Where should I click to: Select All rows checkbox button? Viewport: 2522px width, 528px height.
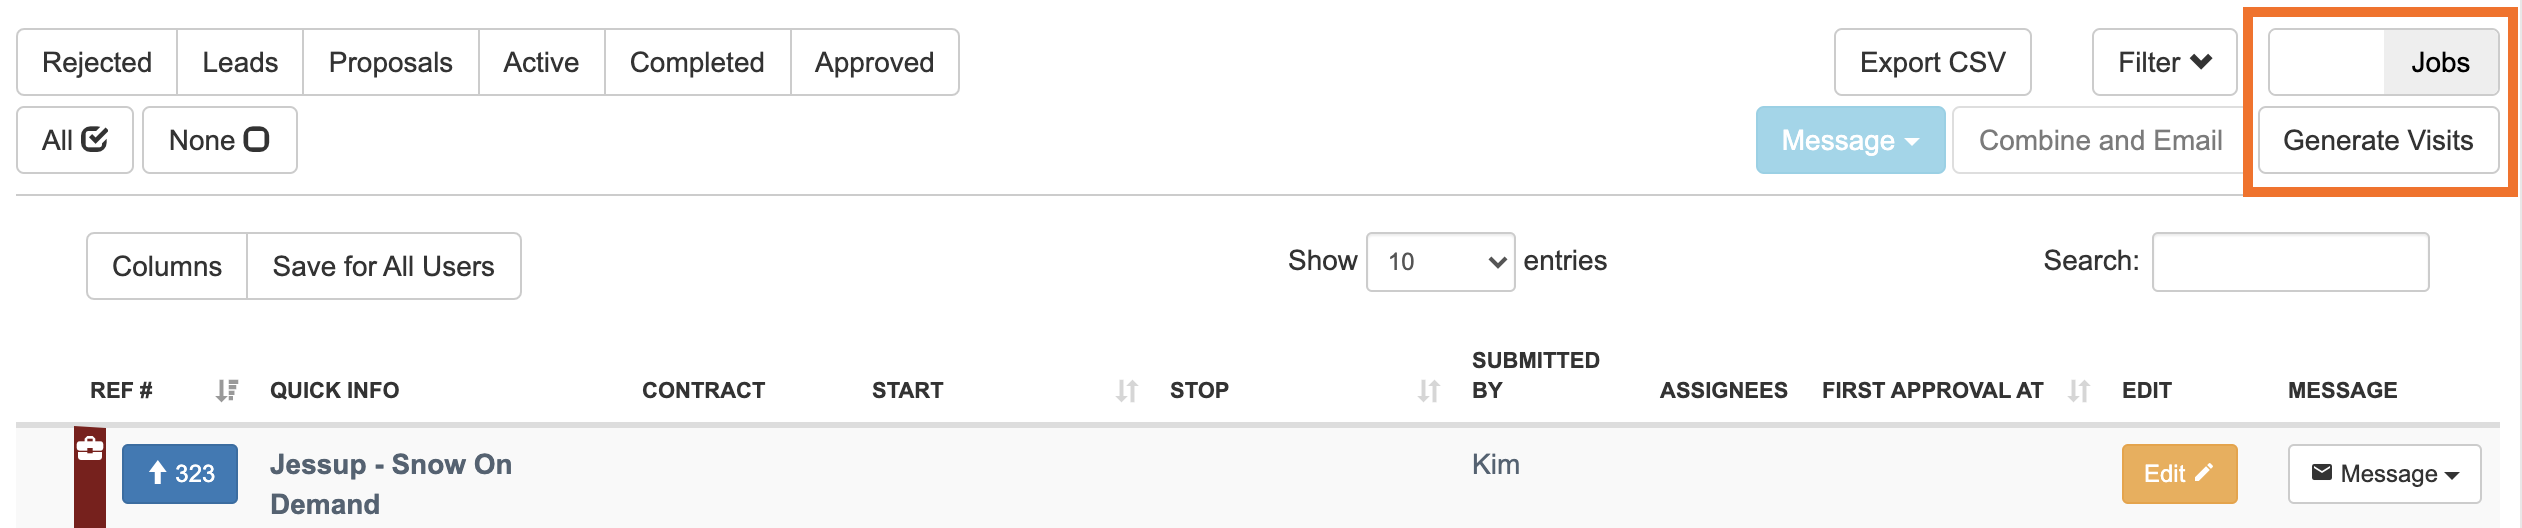(75, 140)
